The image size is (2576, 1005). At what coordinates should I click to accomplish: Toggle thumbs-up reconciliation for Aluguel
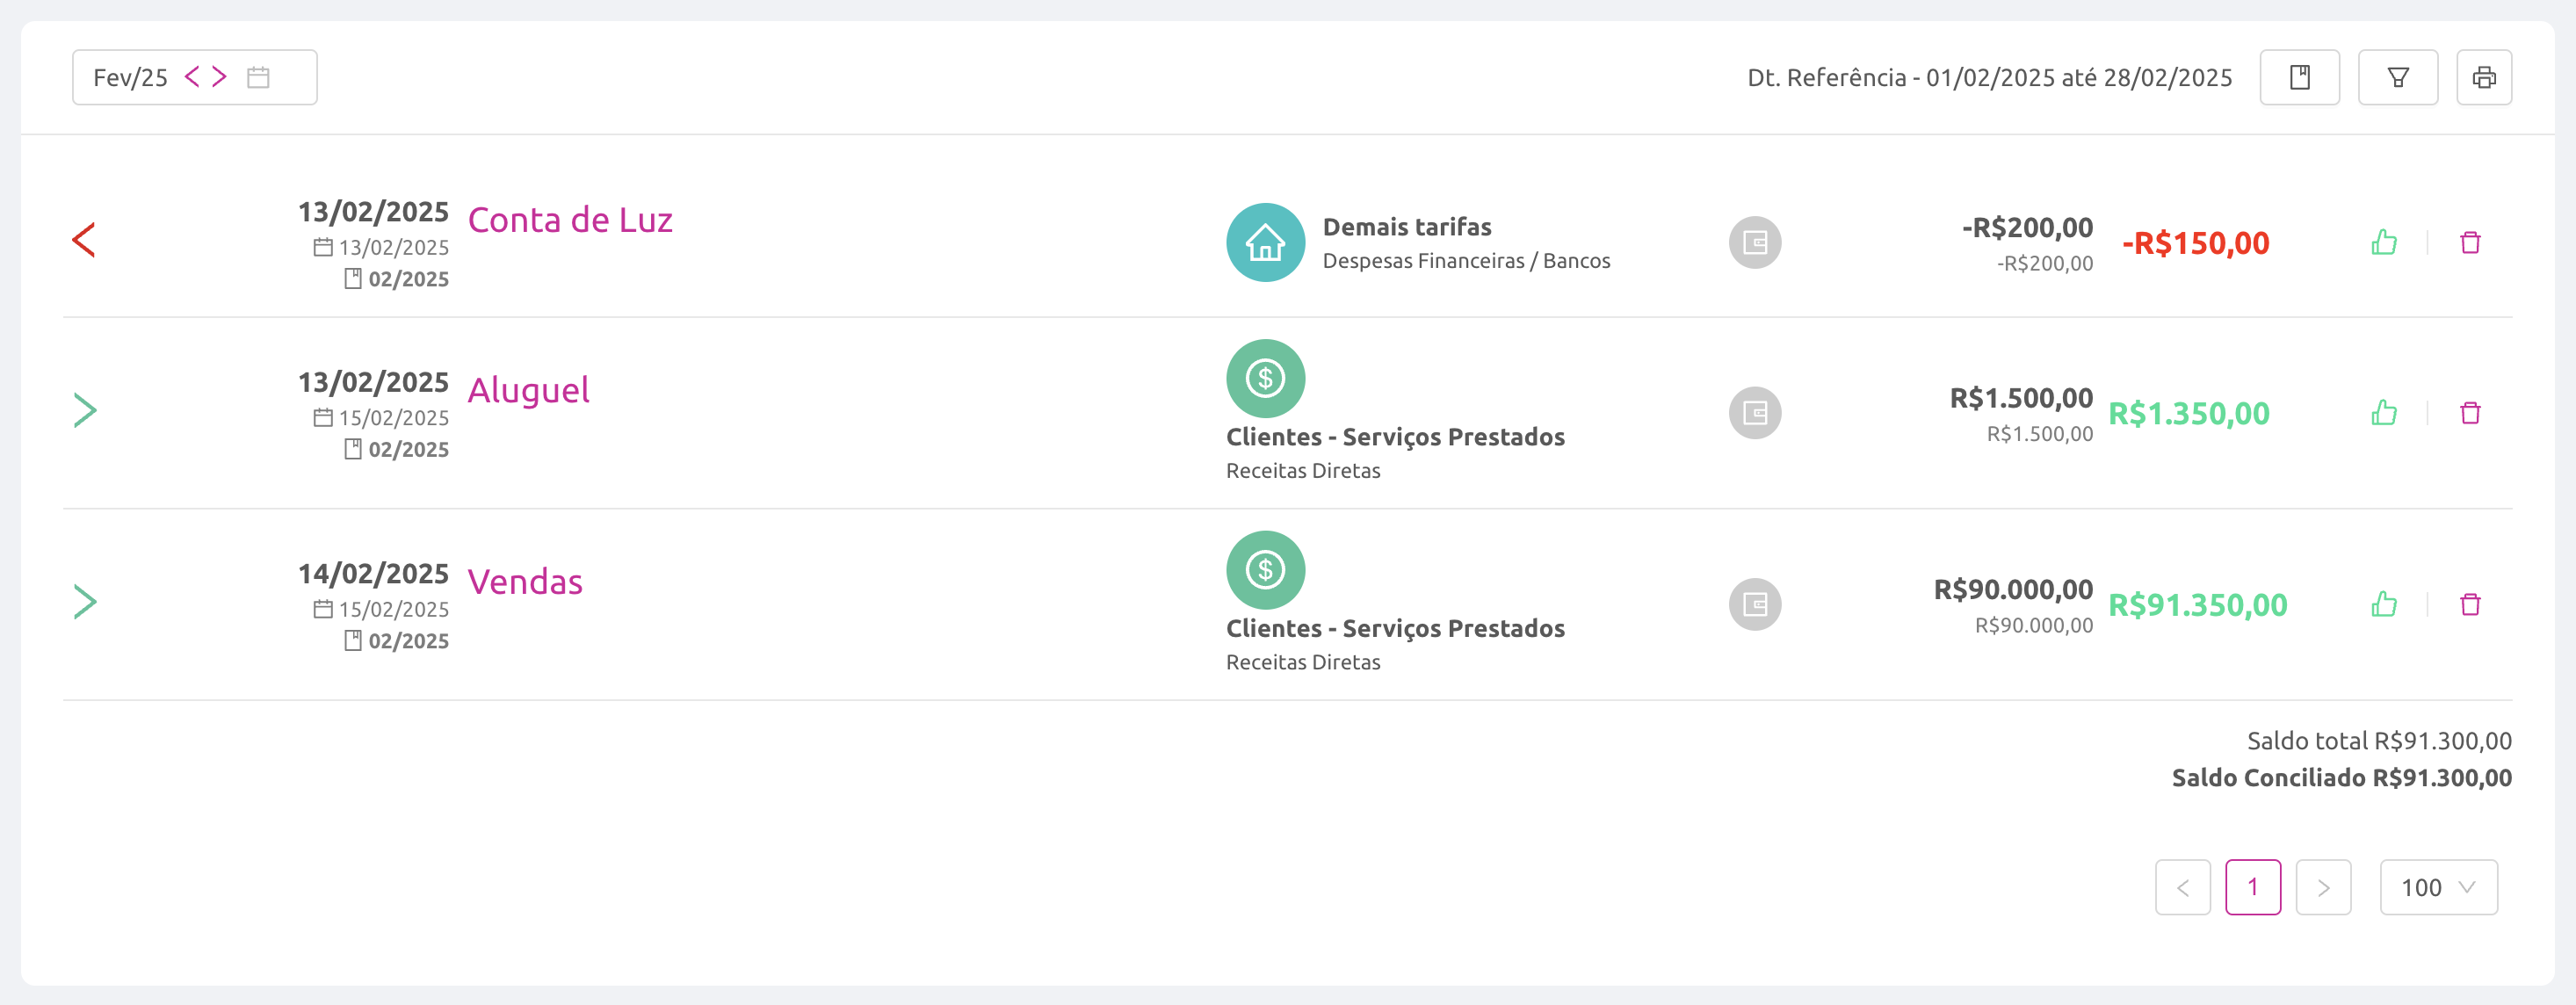coord(2383,413)
